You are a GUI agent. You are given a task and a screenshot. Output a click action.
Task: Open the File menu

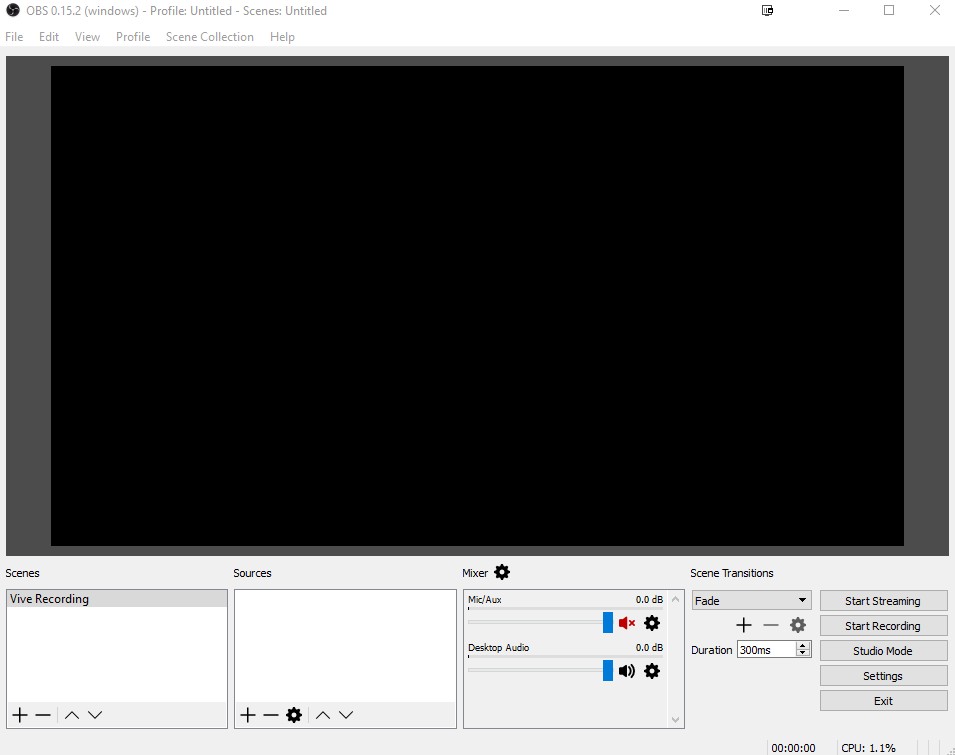(x=14, y=37)
